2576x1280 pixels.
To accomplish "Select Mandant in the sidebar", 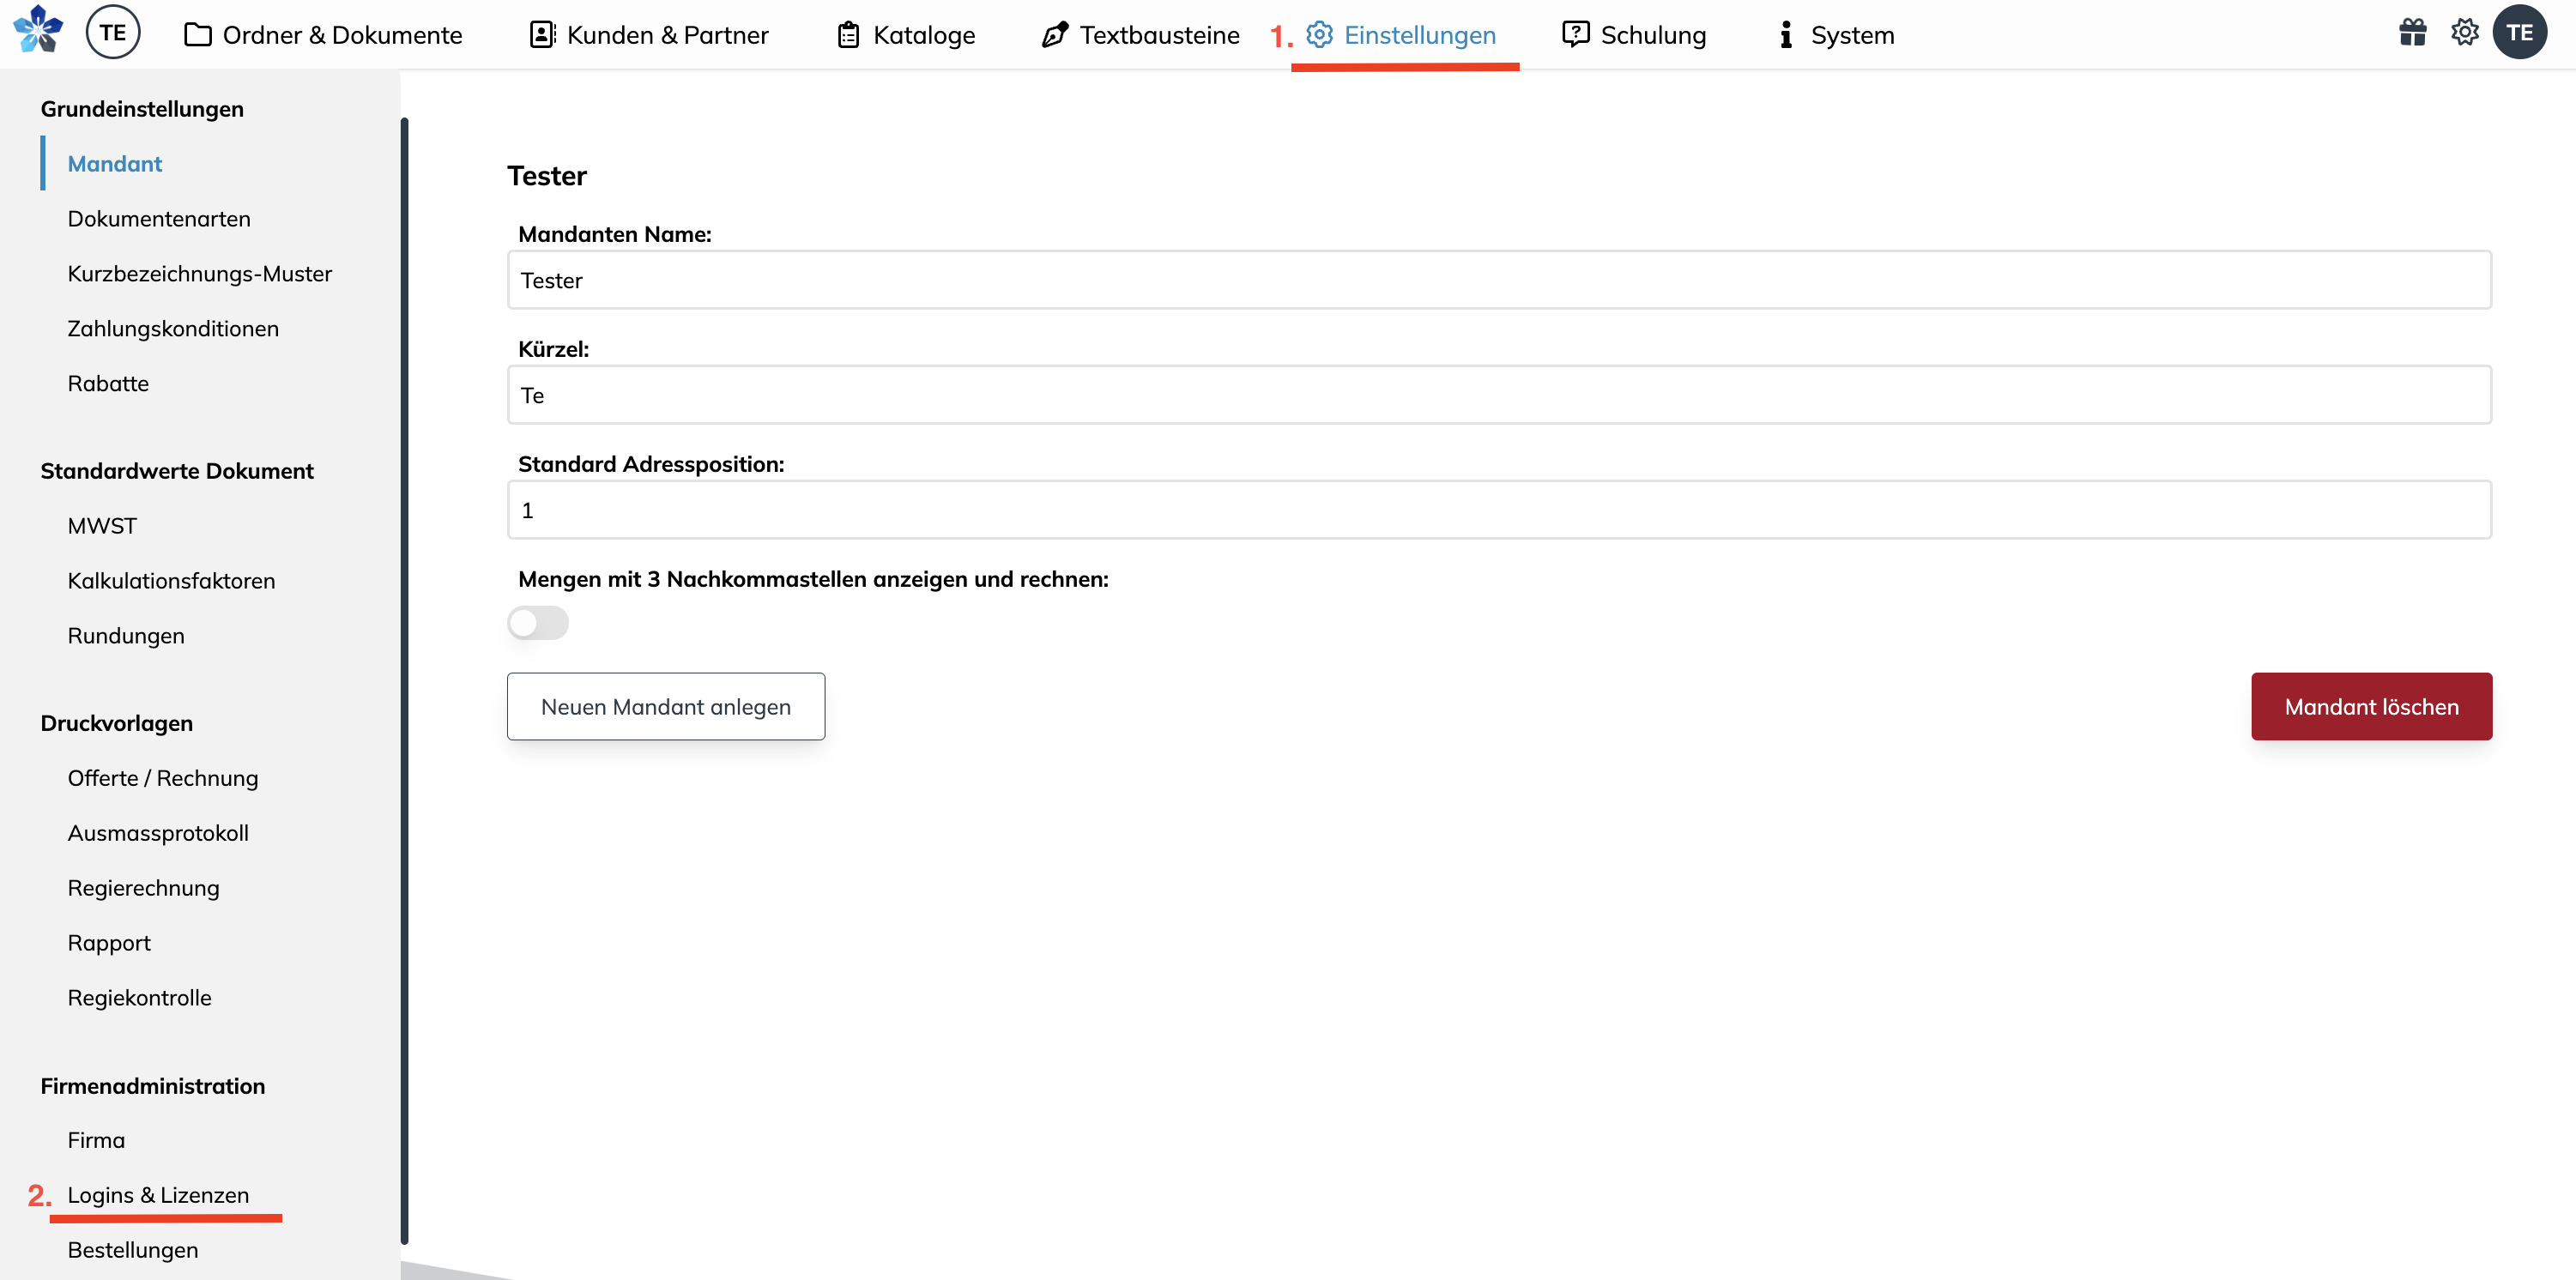I will [x=114, y=163].
